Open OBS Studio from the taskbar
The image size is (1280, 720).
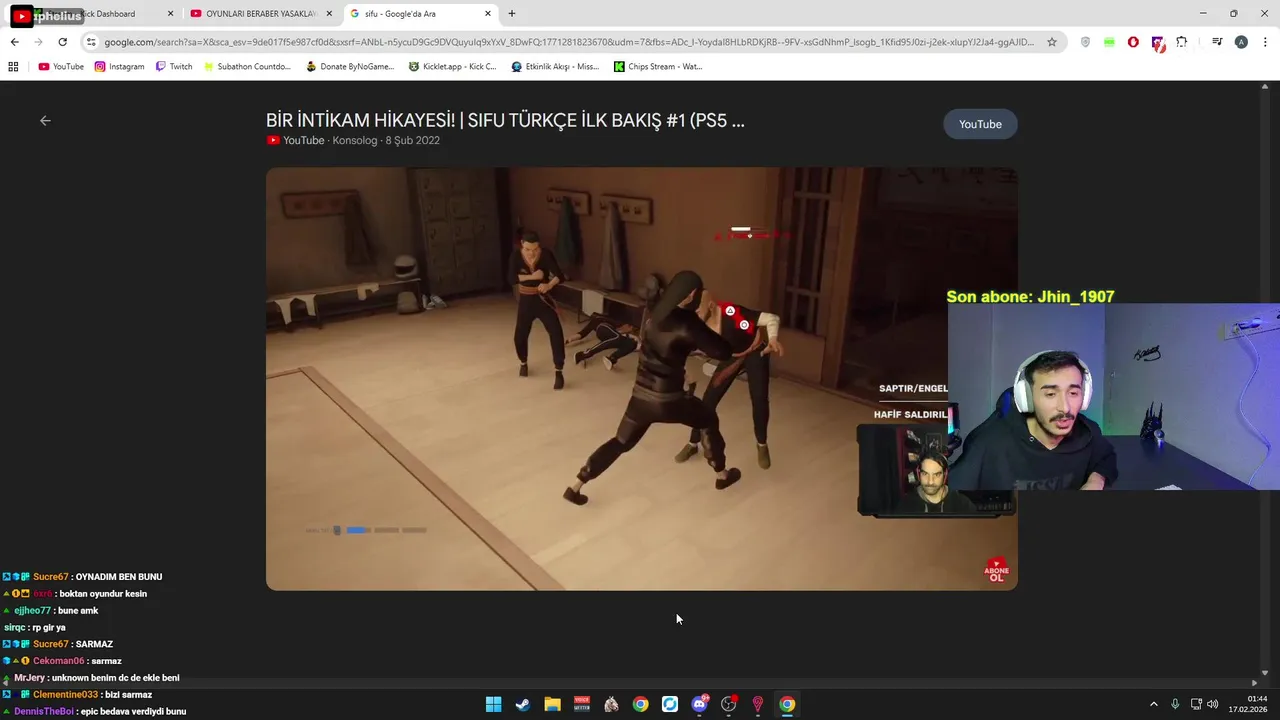point(729,704)
